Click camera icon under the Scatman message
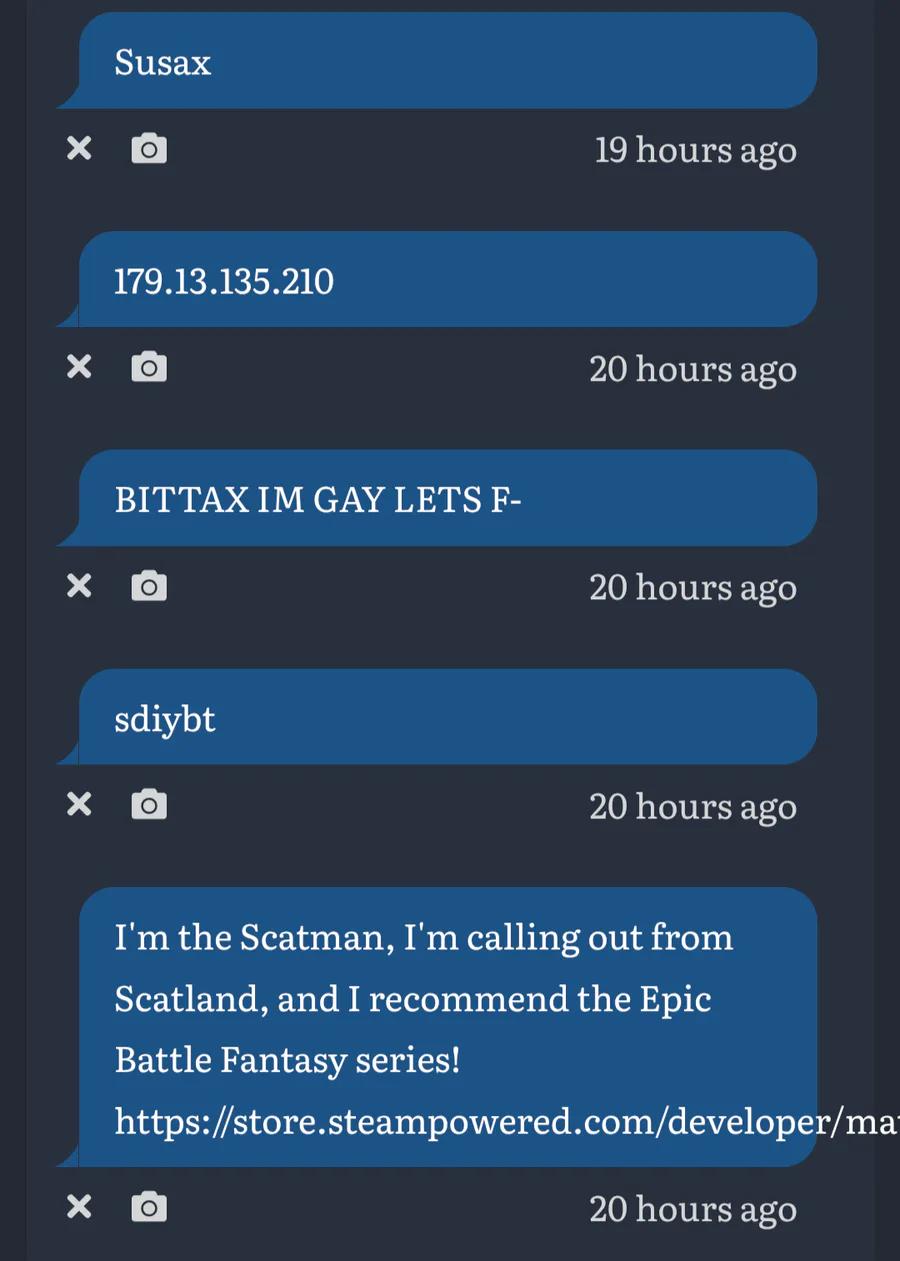Image resolution: width=900 pixels, height=1261 pixels. (x=149, y=1207)
